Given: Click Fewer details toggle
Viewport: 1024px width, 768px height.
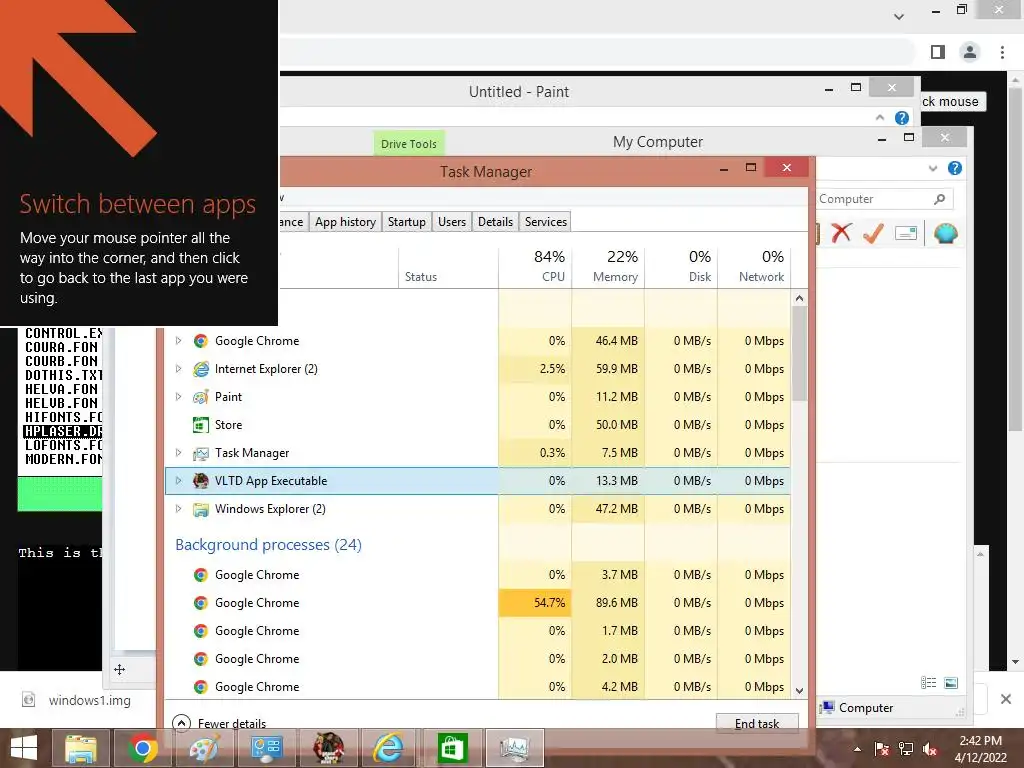Looking at the screenshot, I should [219, 723].
